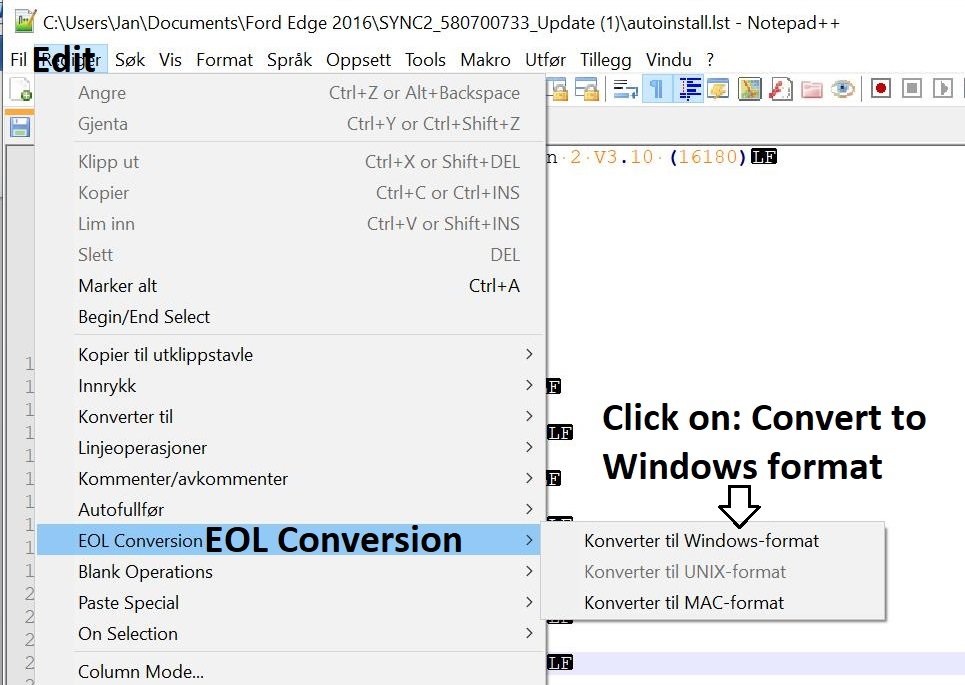Open the Vindu menu
Viewport: 965px width, 685px height.
pyautogui.click(x=668, y=60)
